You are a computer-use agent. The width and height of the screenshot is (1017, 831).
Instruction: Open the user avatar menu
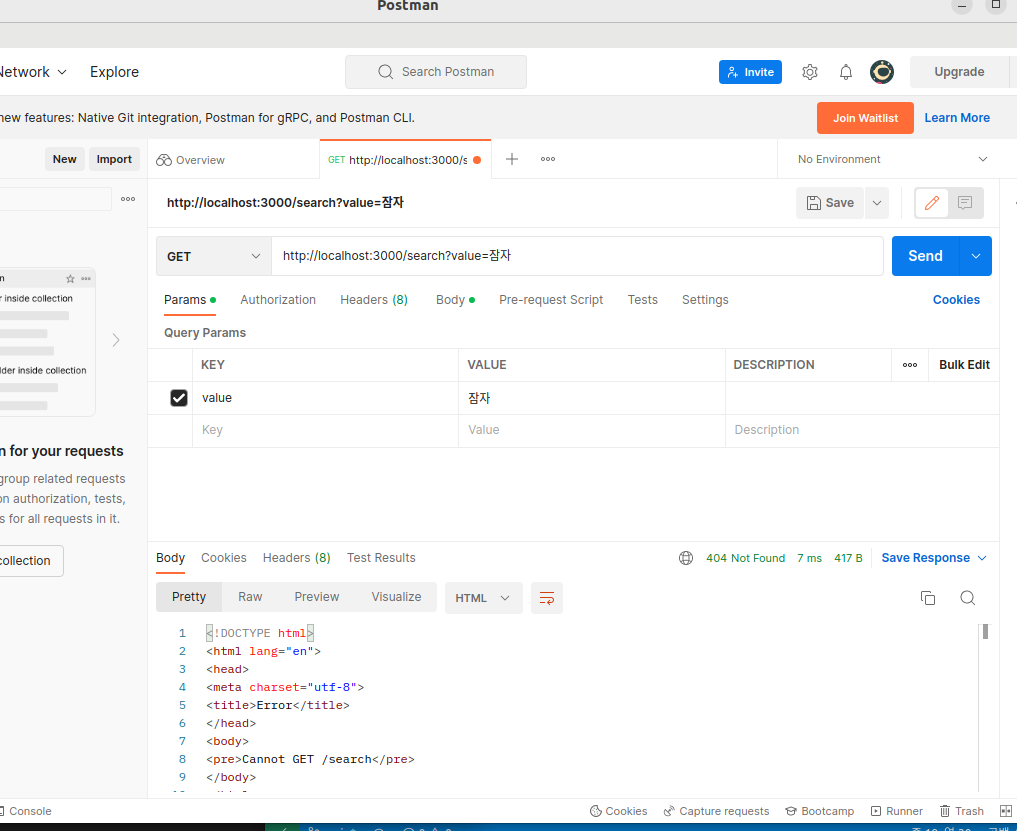click(881, 72)
